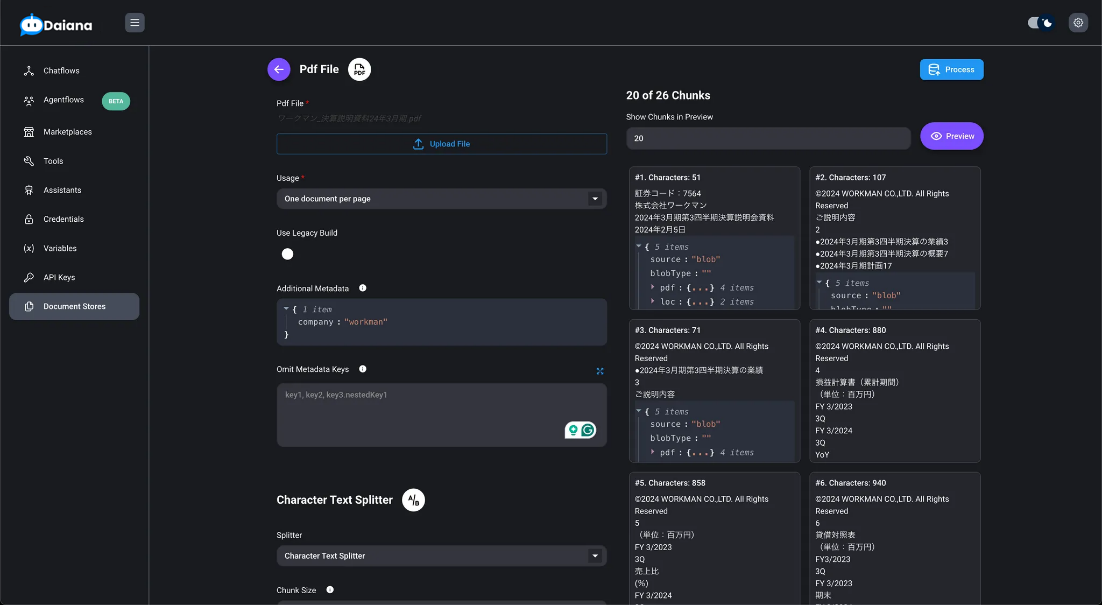Viewport: 1102px width, 605px height.
Task: Expand pdf node in chunk #1 metadata
Action: pyautogui.click(x=652, y=287)
